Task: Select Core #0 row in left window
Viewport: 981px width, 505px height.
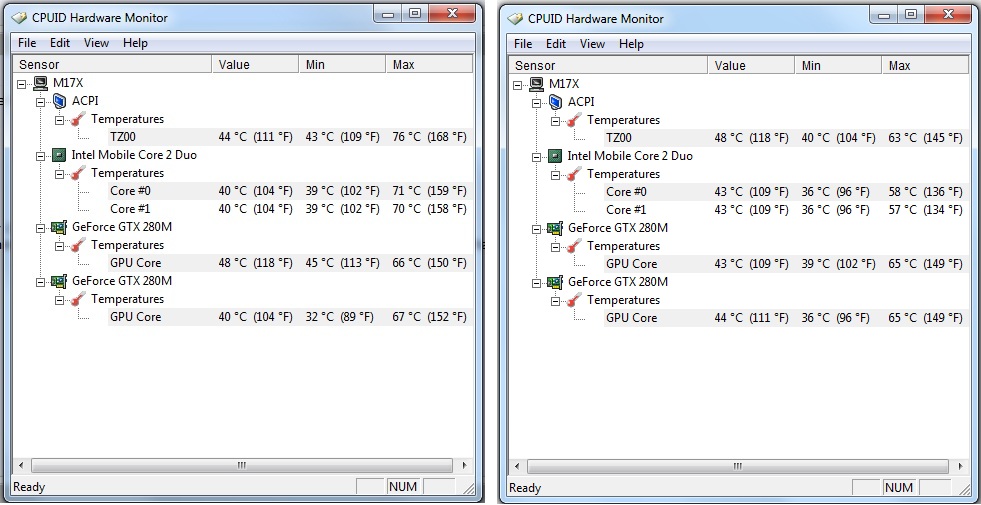Action: pyautogui.click(x=290, y=191)
